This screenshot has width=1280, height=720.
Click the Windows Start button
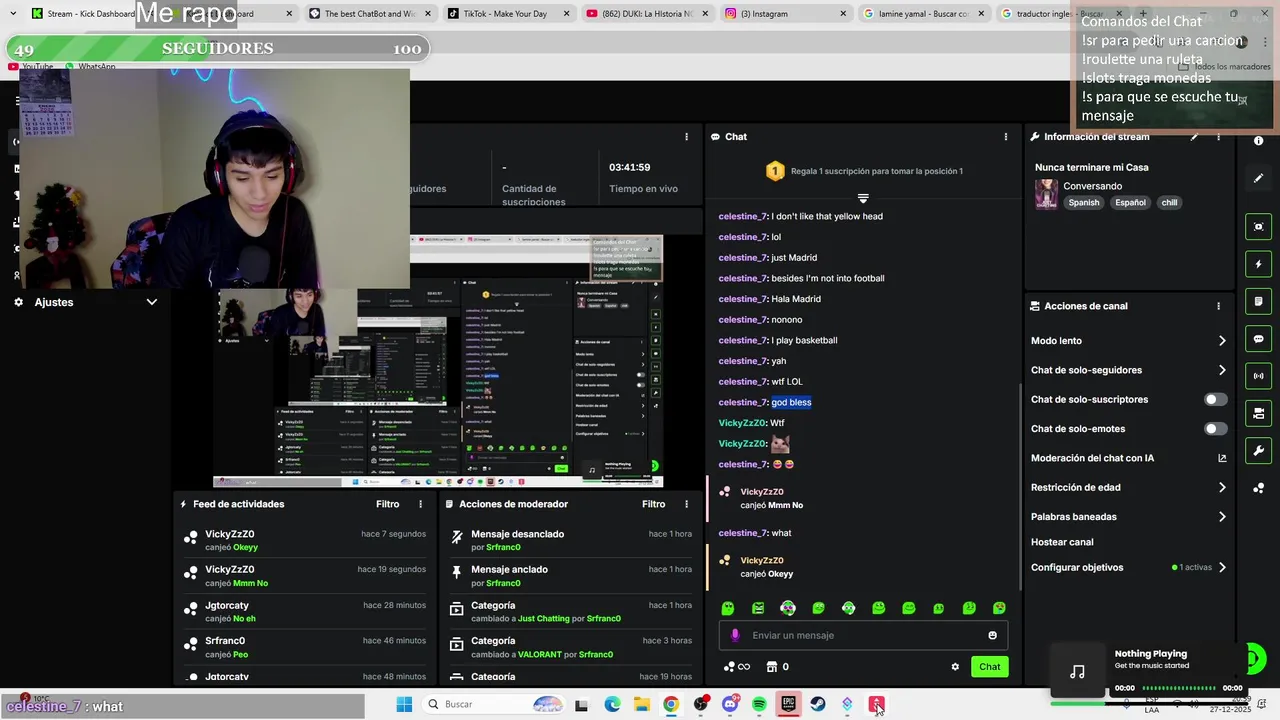pyautogui.click(x=404, y=705)
